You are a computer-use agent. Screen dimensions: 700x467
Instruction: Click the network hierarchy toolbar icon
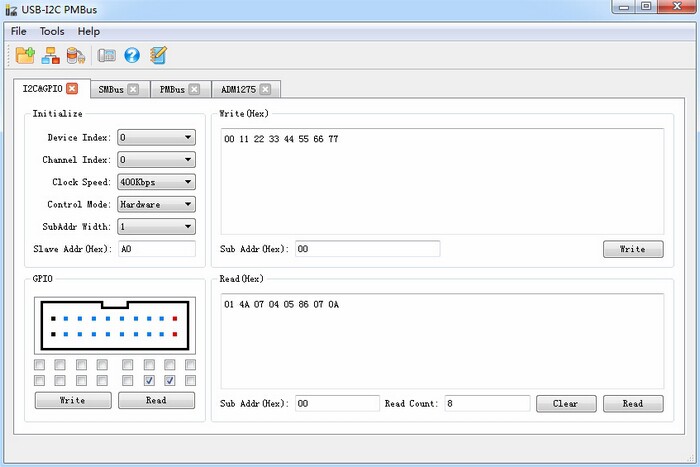click(x=50, y=55)
